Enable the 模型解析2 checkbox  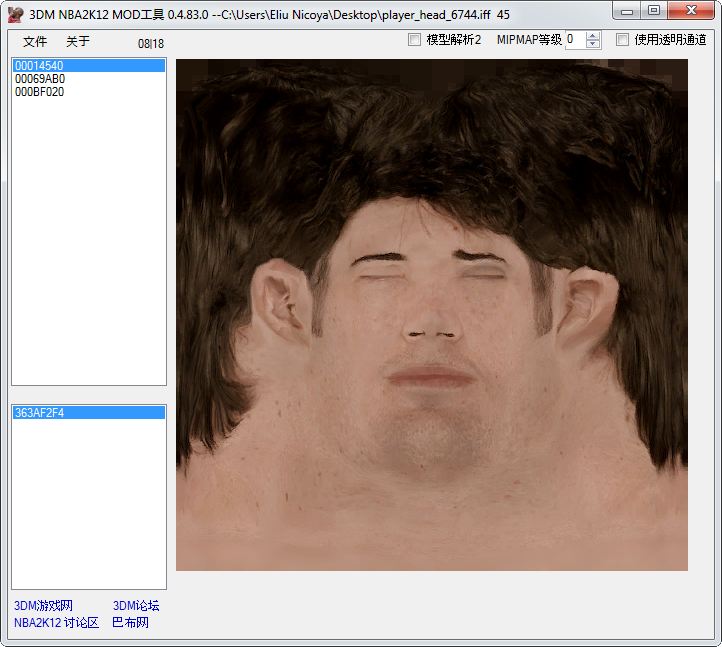click(414, 40)
